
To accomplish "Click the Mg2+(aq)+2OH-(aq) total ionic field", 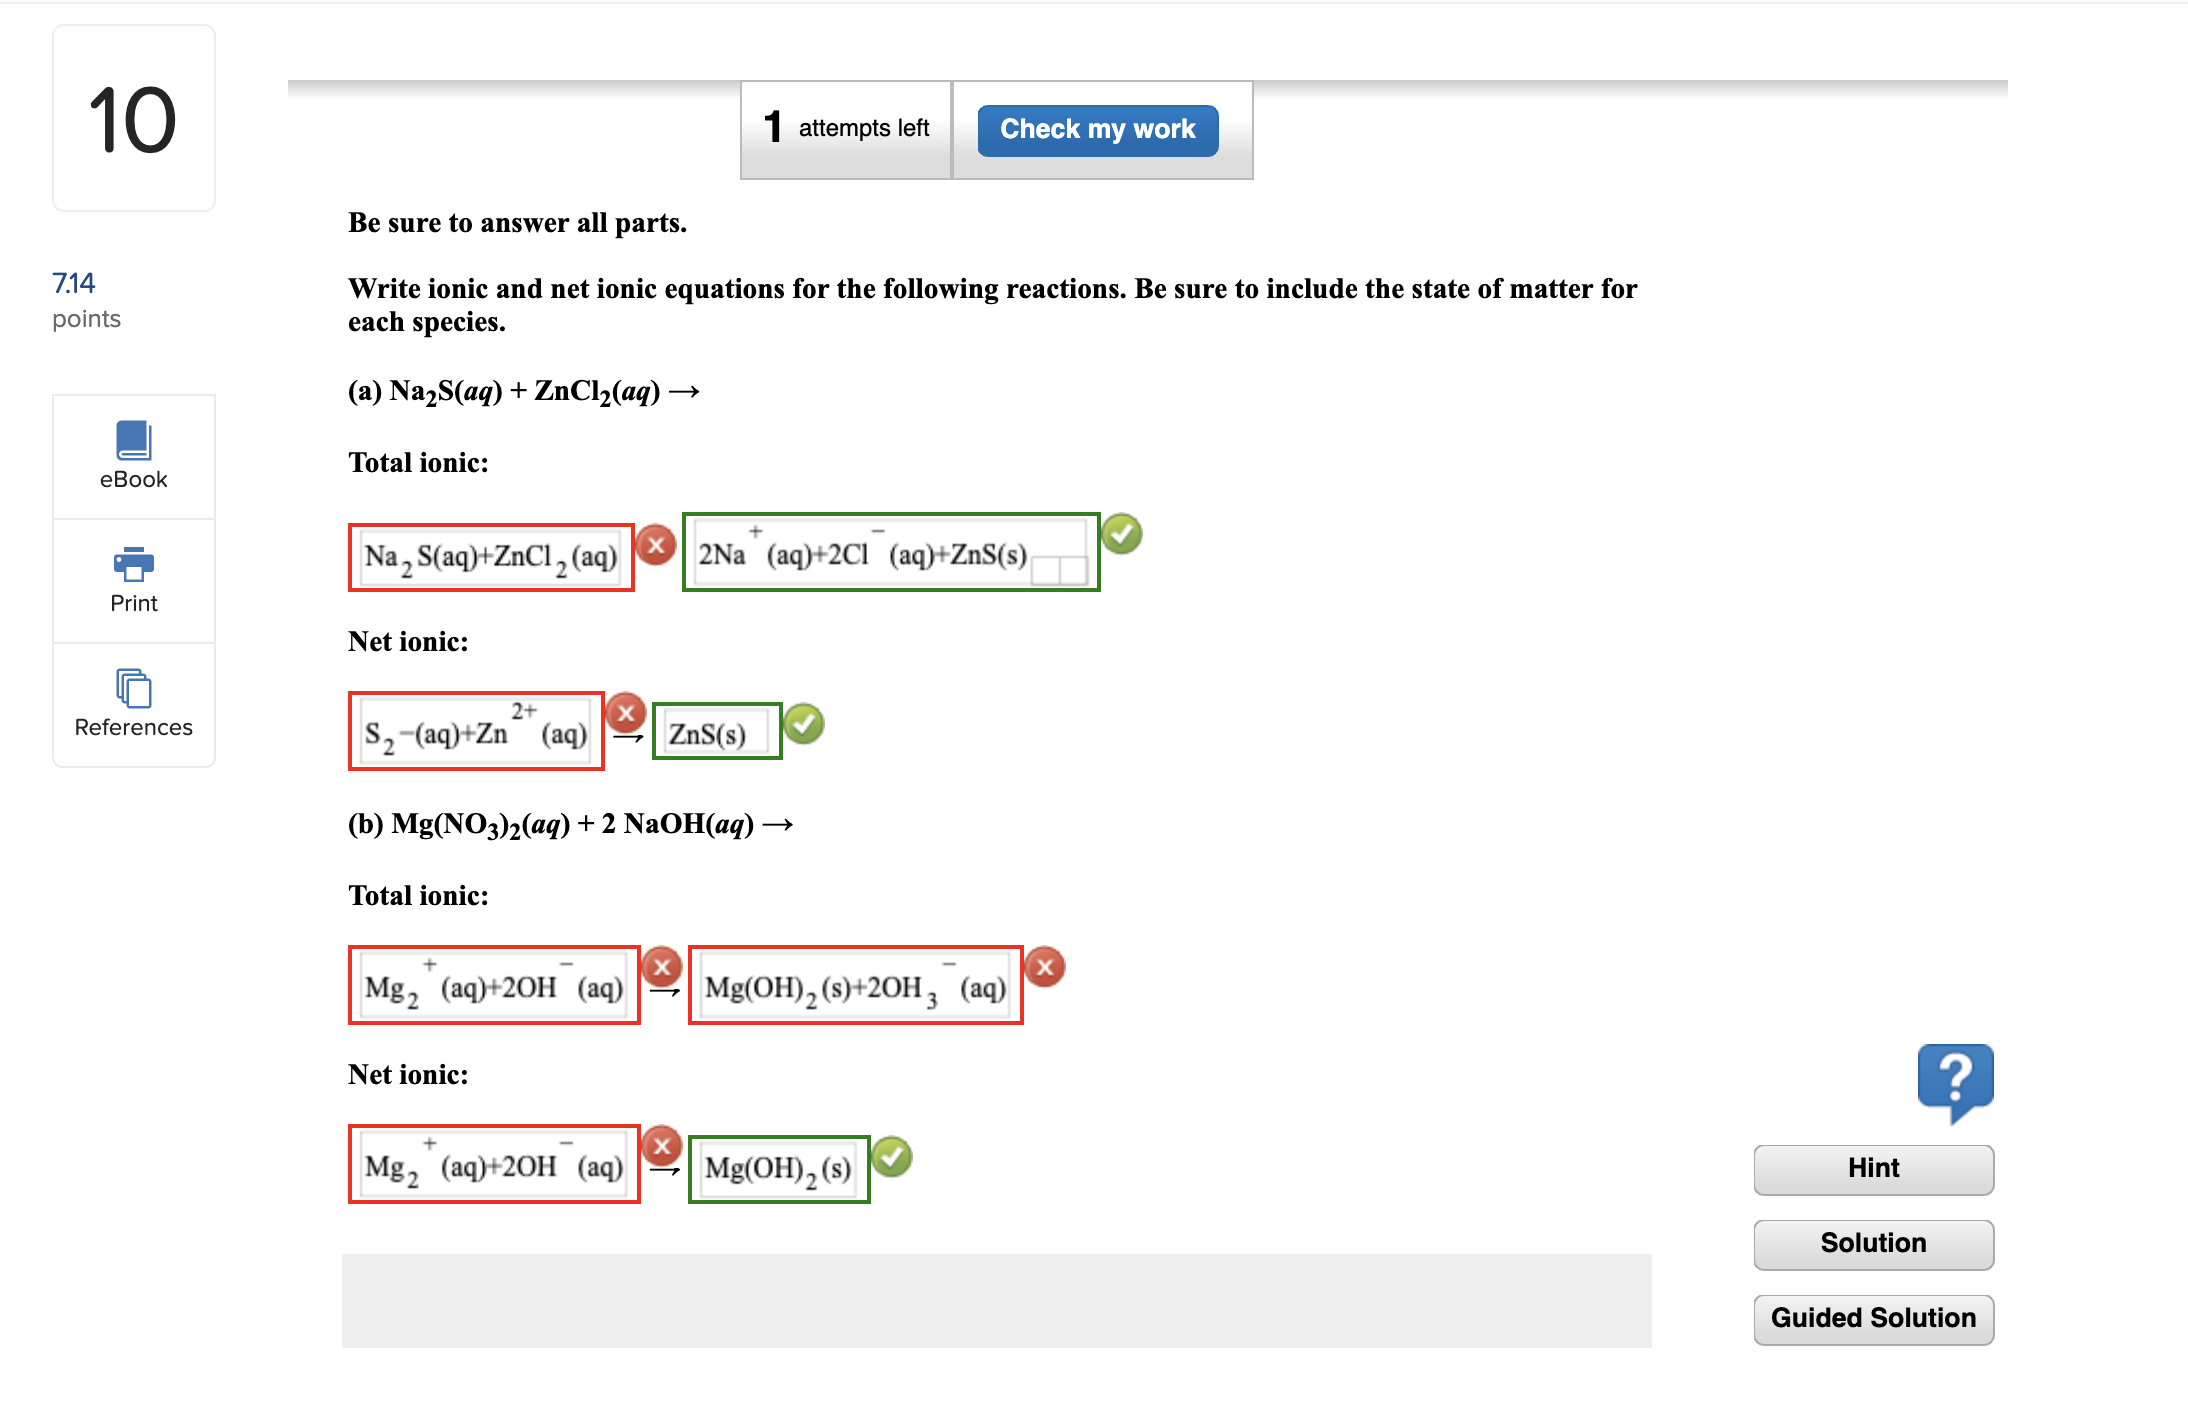I will [x=494, y=984].
